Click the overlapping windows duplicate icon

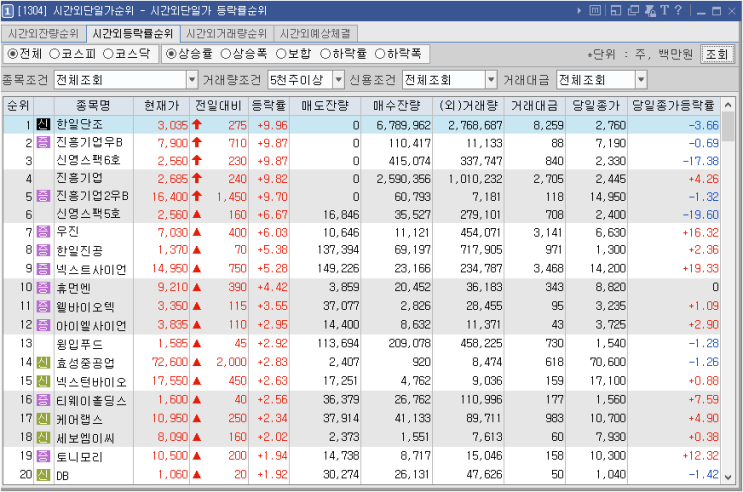(633, 10)
